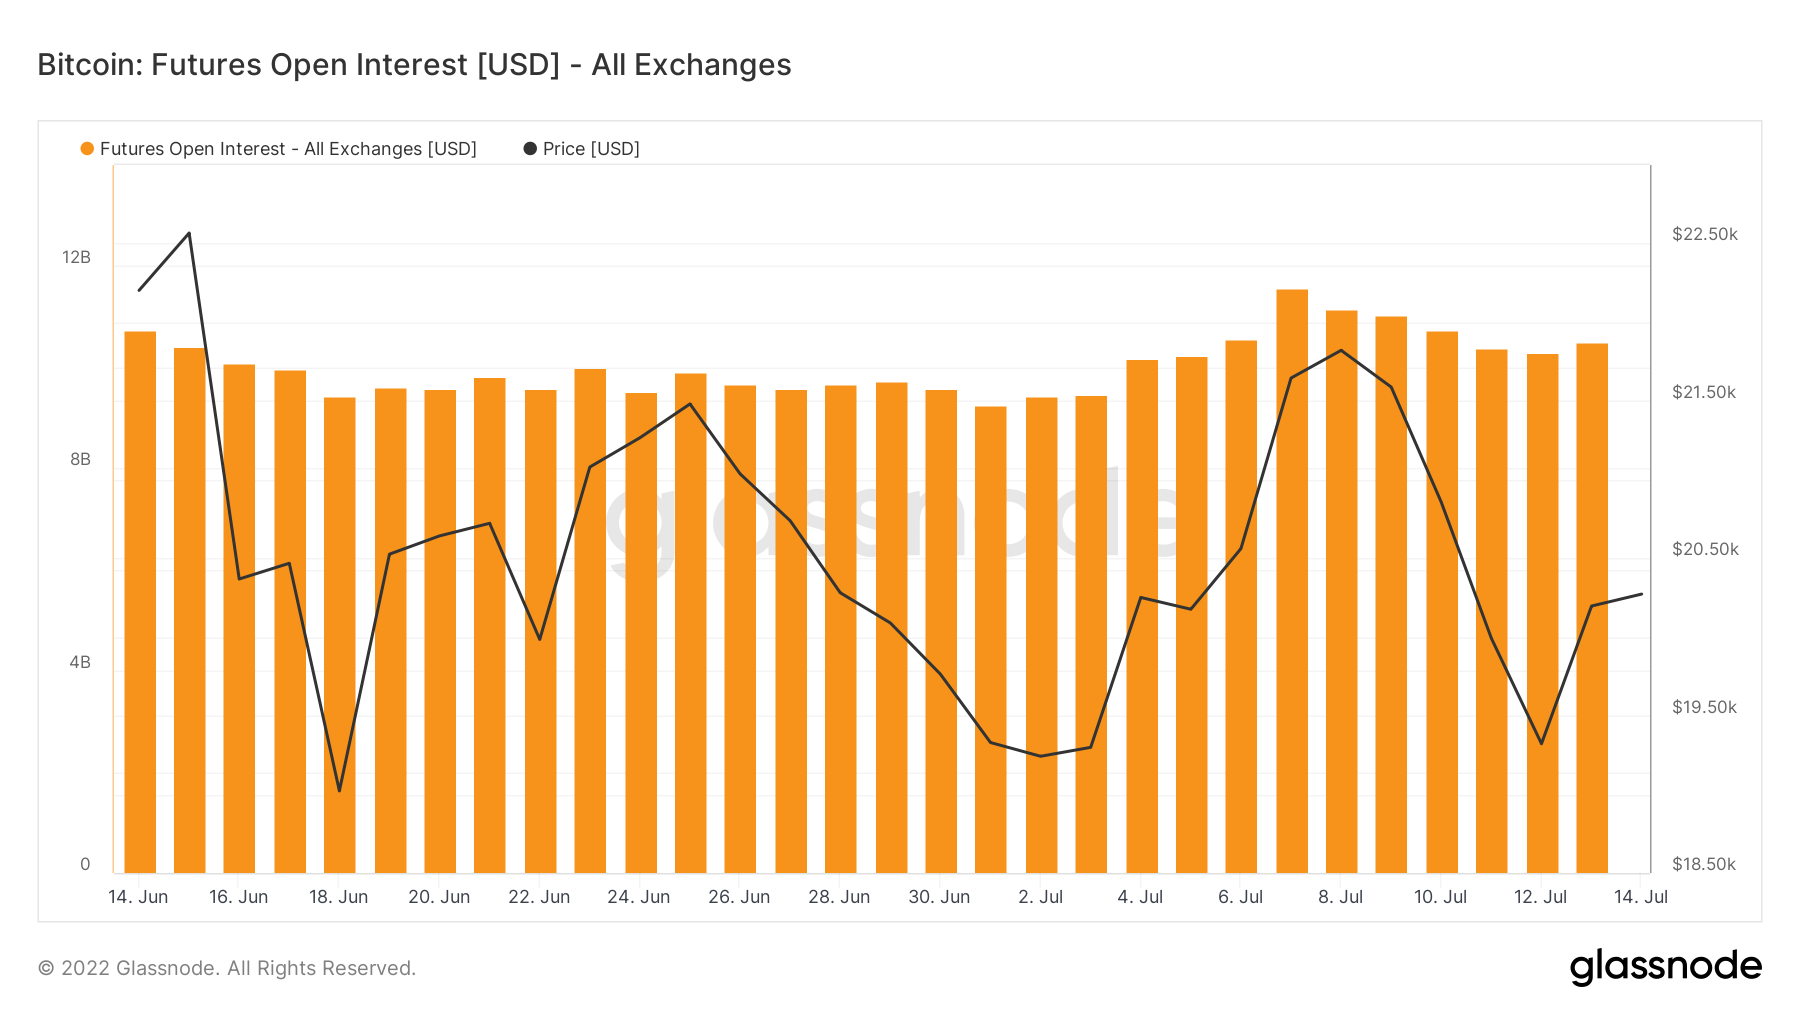Image resolution: width=1800 pixels, height=1013 pixels.
Task: Click the 12. Jul open interest bar
Action: [x=1541, y=612]
